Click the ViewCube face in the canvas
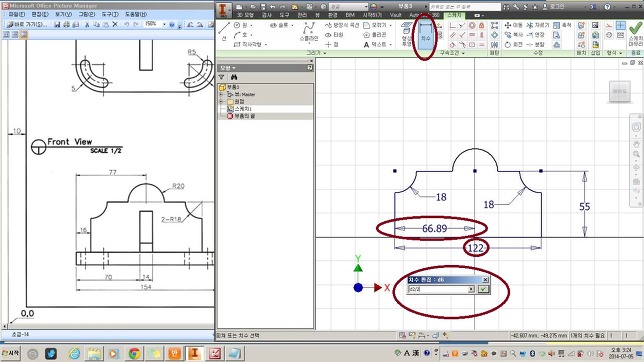Image resolution: width=644 pixels, height=362 pixels. [619, 92]
